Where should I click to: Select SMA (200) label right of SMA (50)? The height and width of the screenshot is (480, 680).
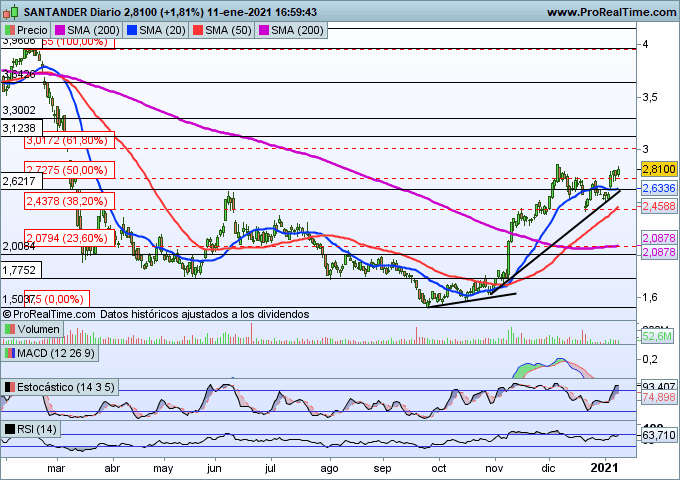pyautogui.click(x=297, y=30)
